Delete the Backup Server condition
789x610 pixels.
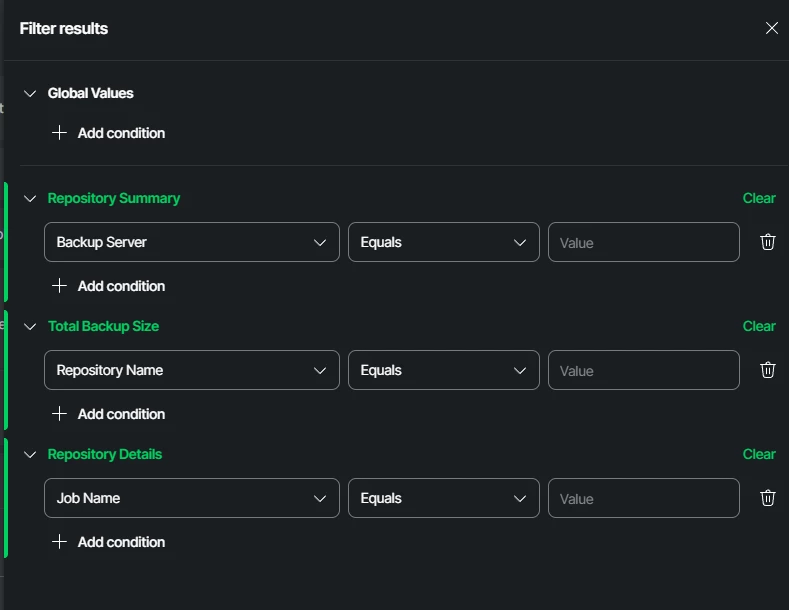pyautogui.click(x=767, y=242)
